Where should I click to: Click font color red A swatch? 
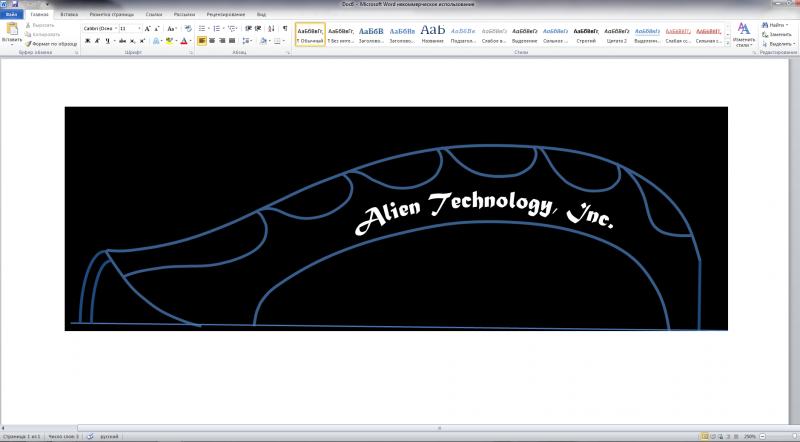184,41
